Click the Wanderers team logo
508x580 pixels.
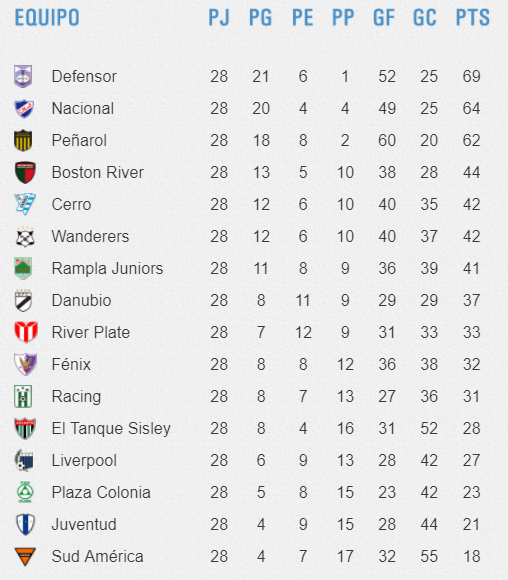[25, 237]
